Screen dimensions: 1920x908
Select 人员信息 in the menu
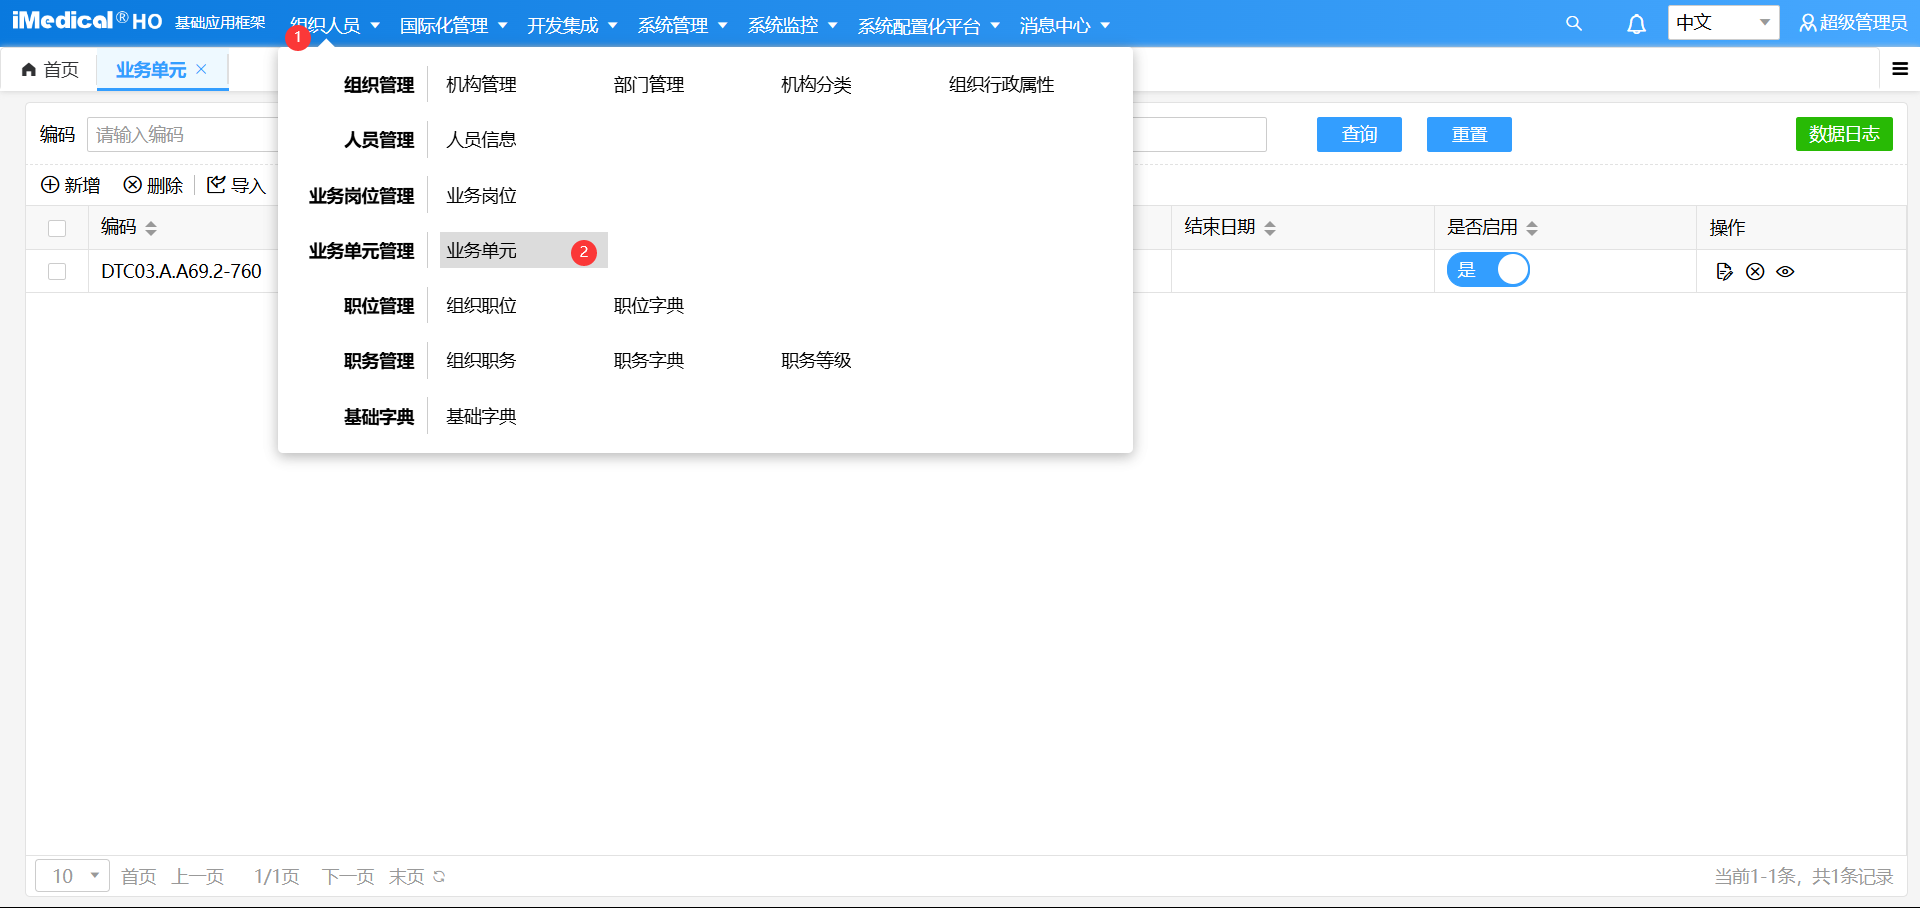click(481, 140)
